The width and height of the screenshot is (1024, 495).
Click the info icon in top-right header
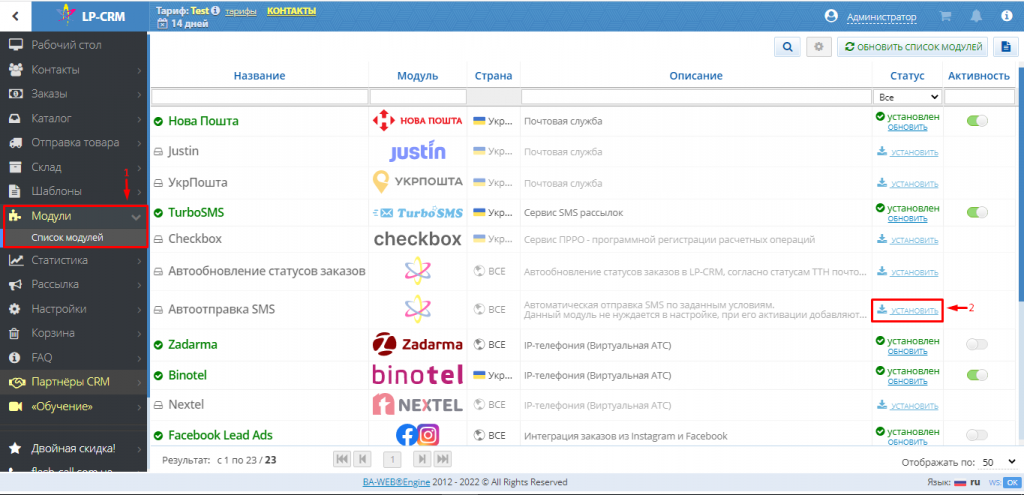tap(1006, 17)
